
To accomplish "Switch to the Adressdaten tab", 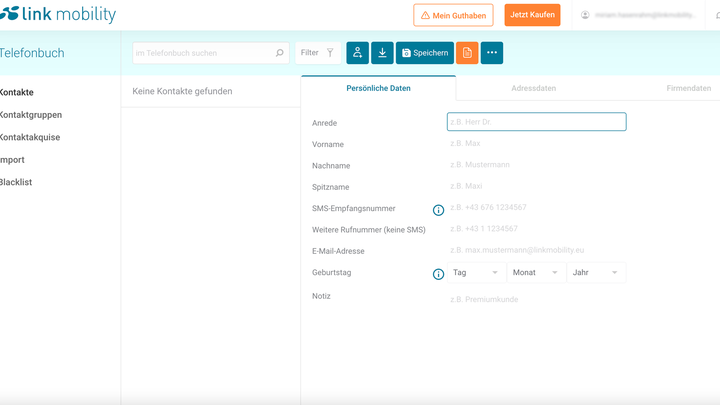I will coord(534,88).
